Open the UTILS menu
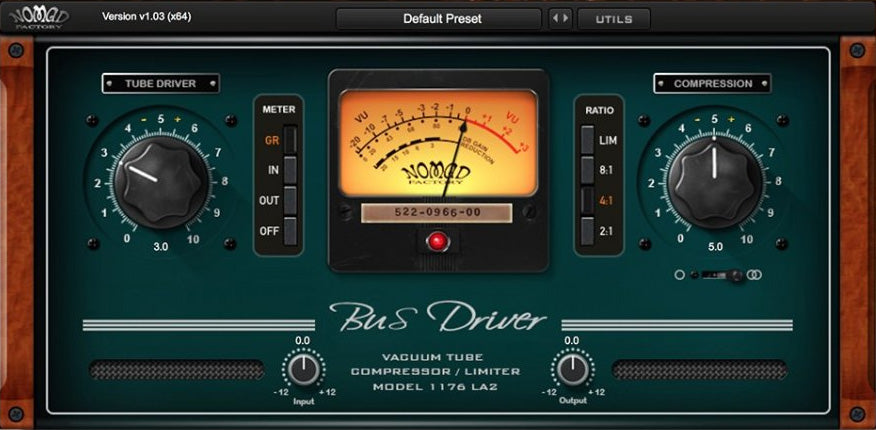The height and width of the screenshot is (430, 876). pos(613,19)
